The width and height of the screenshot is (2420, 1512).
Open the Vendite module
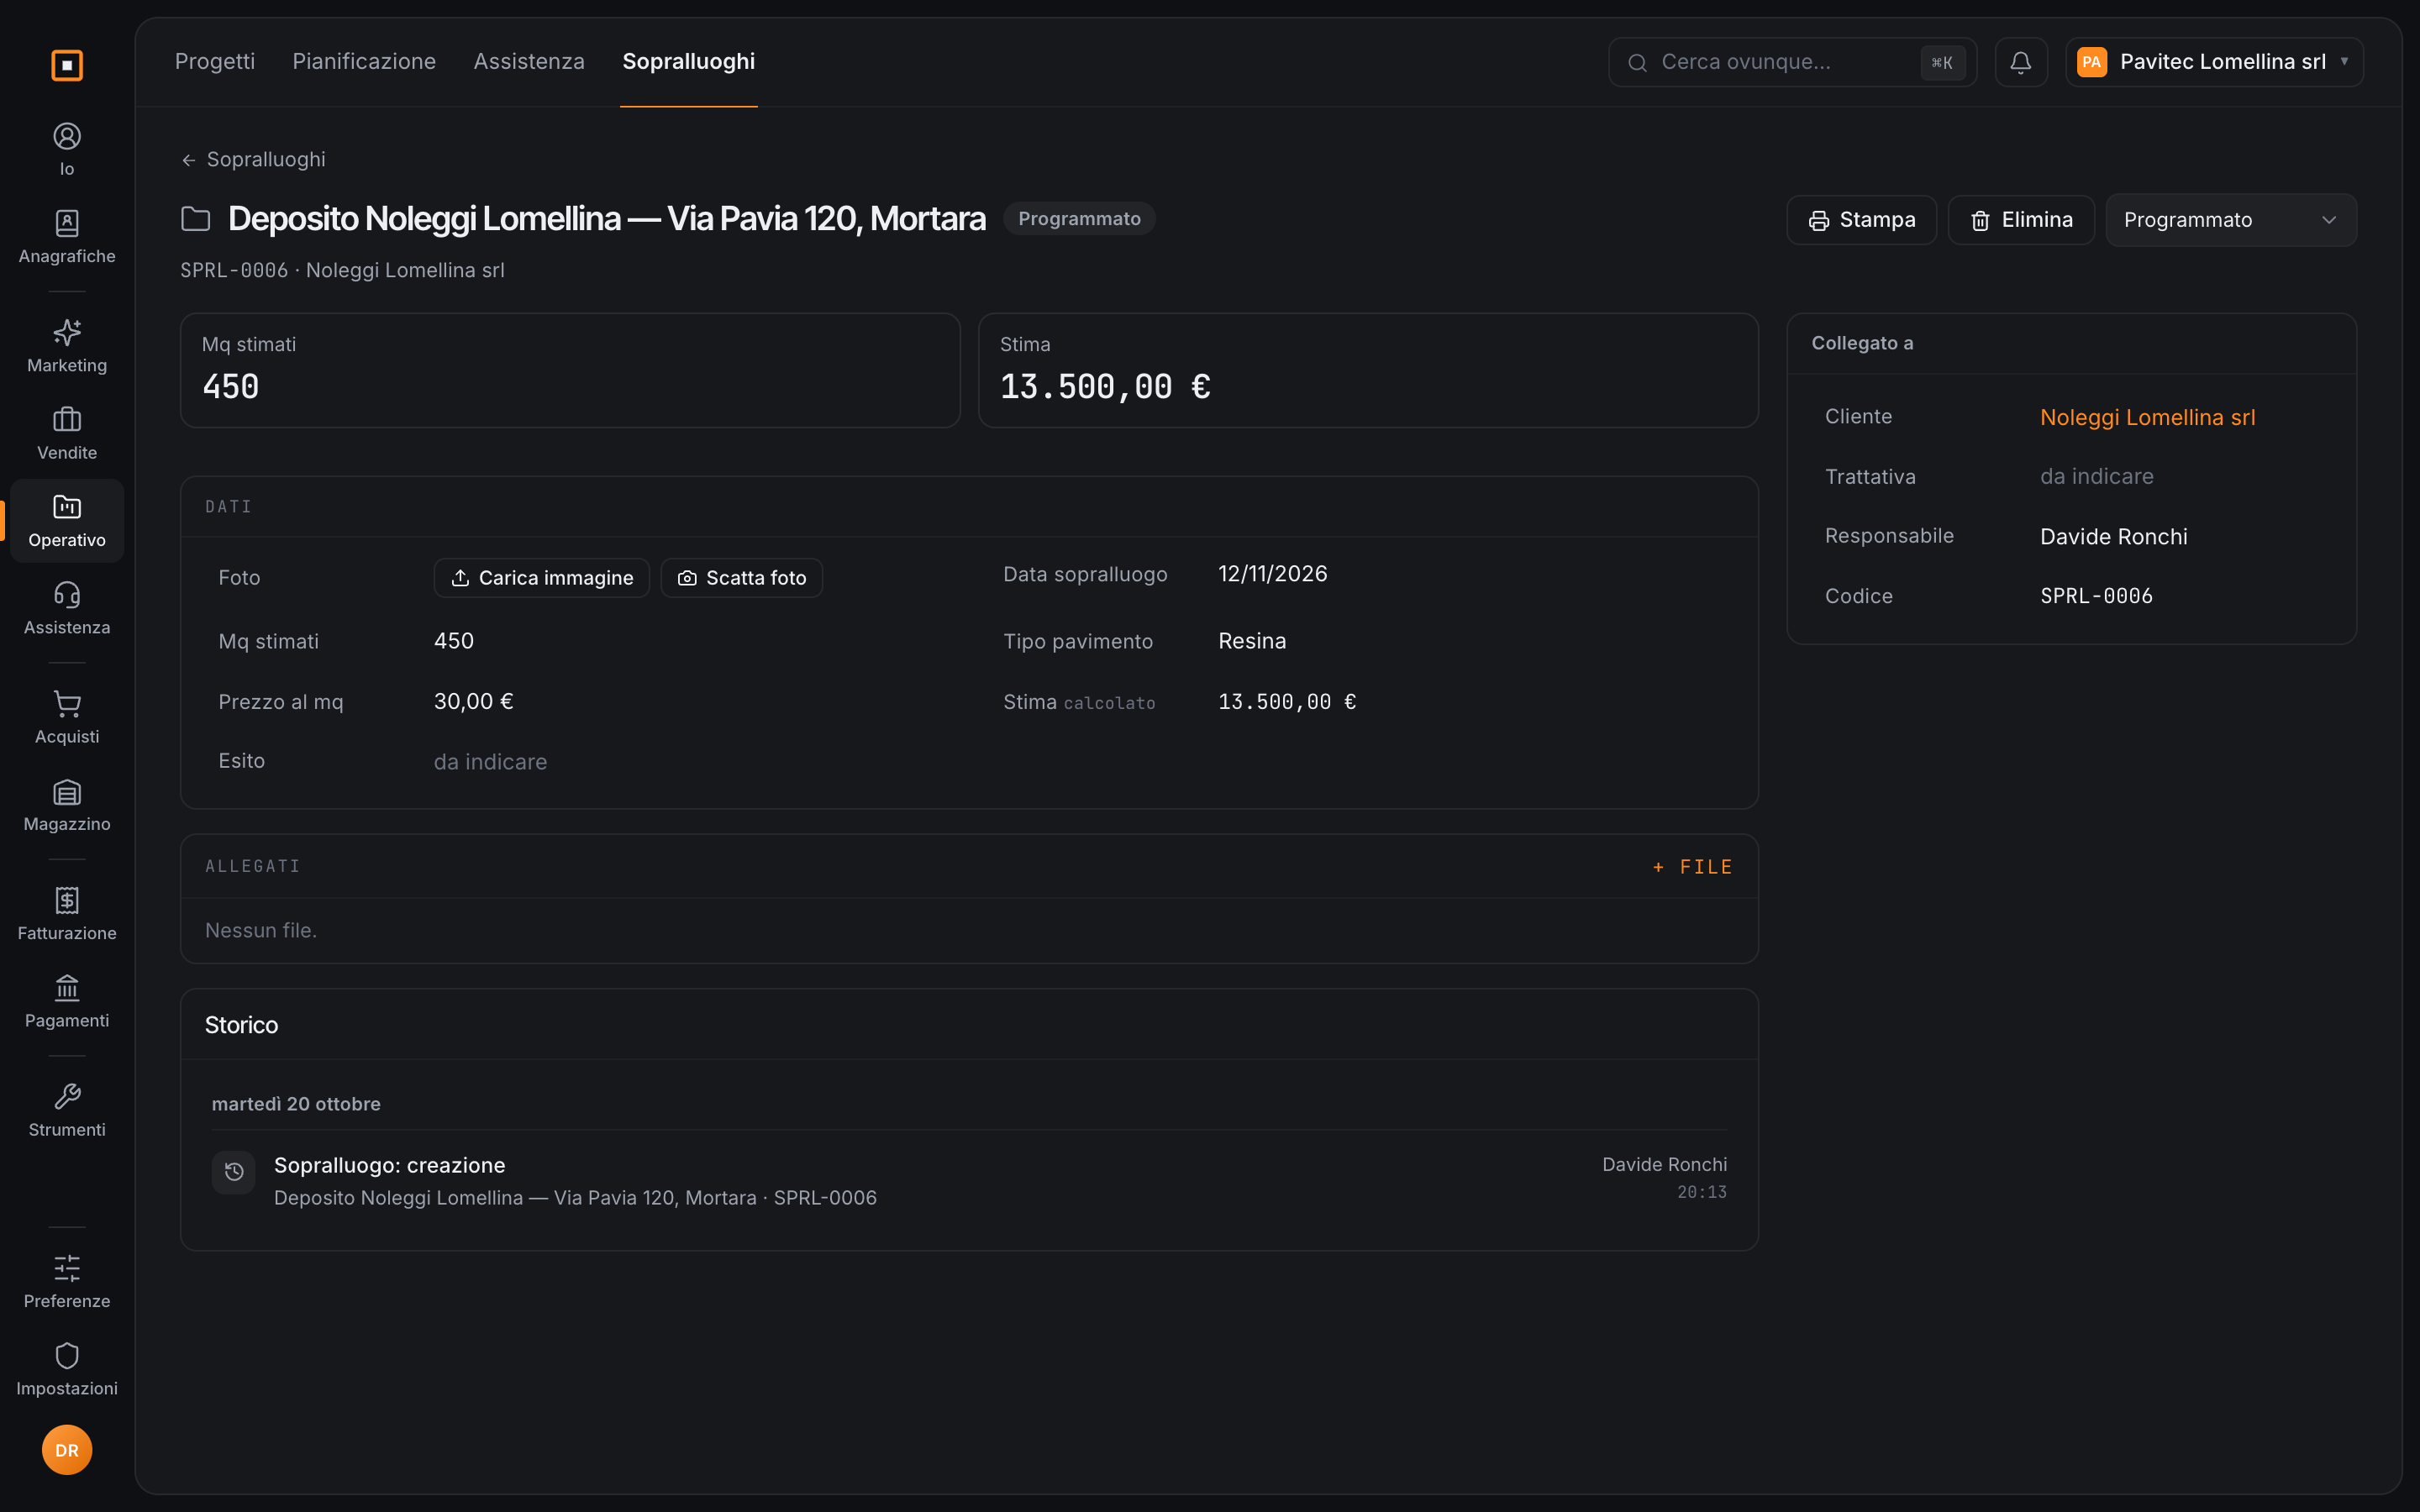pos(67,433)
